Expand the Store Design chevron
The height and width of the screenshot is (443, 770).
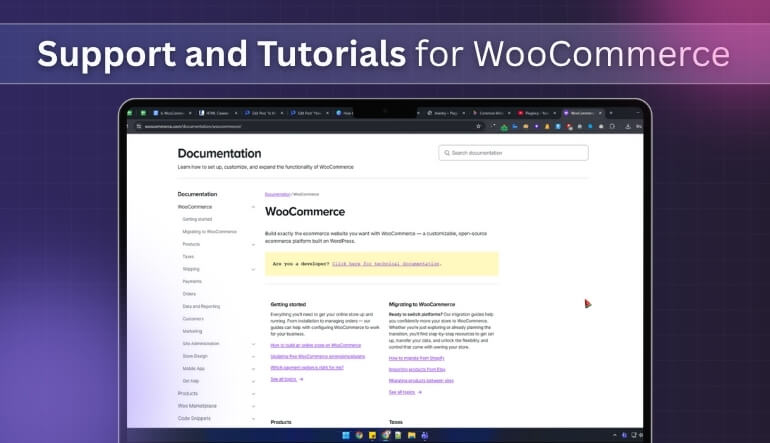click(253, 357)
